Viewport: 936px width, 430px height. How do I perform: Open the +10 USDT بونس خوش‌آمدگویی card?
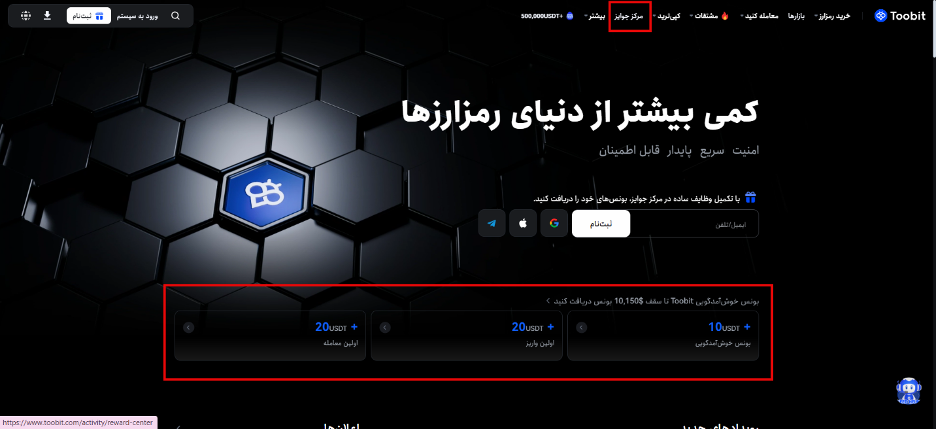[663, 335]
